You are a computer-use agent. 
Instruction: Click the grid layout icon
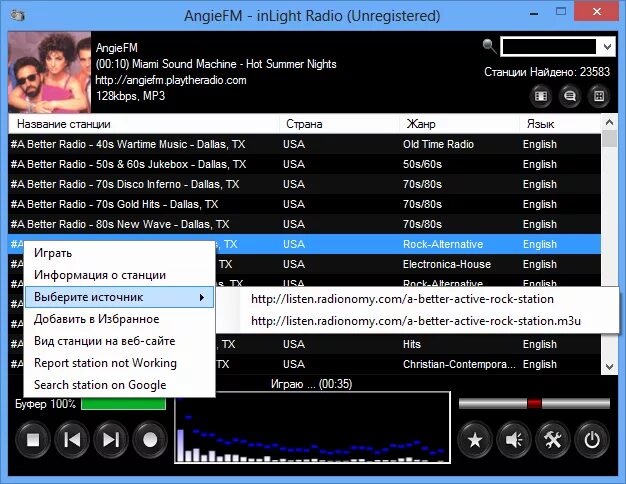(x=599, y=96)
